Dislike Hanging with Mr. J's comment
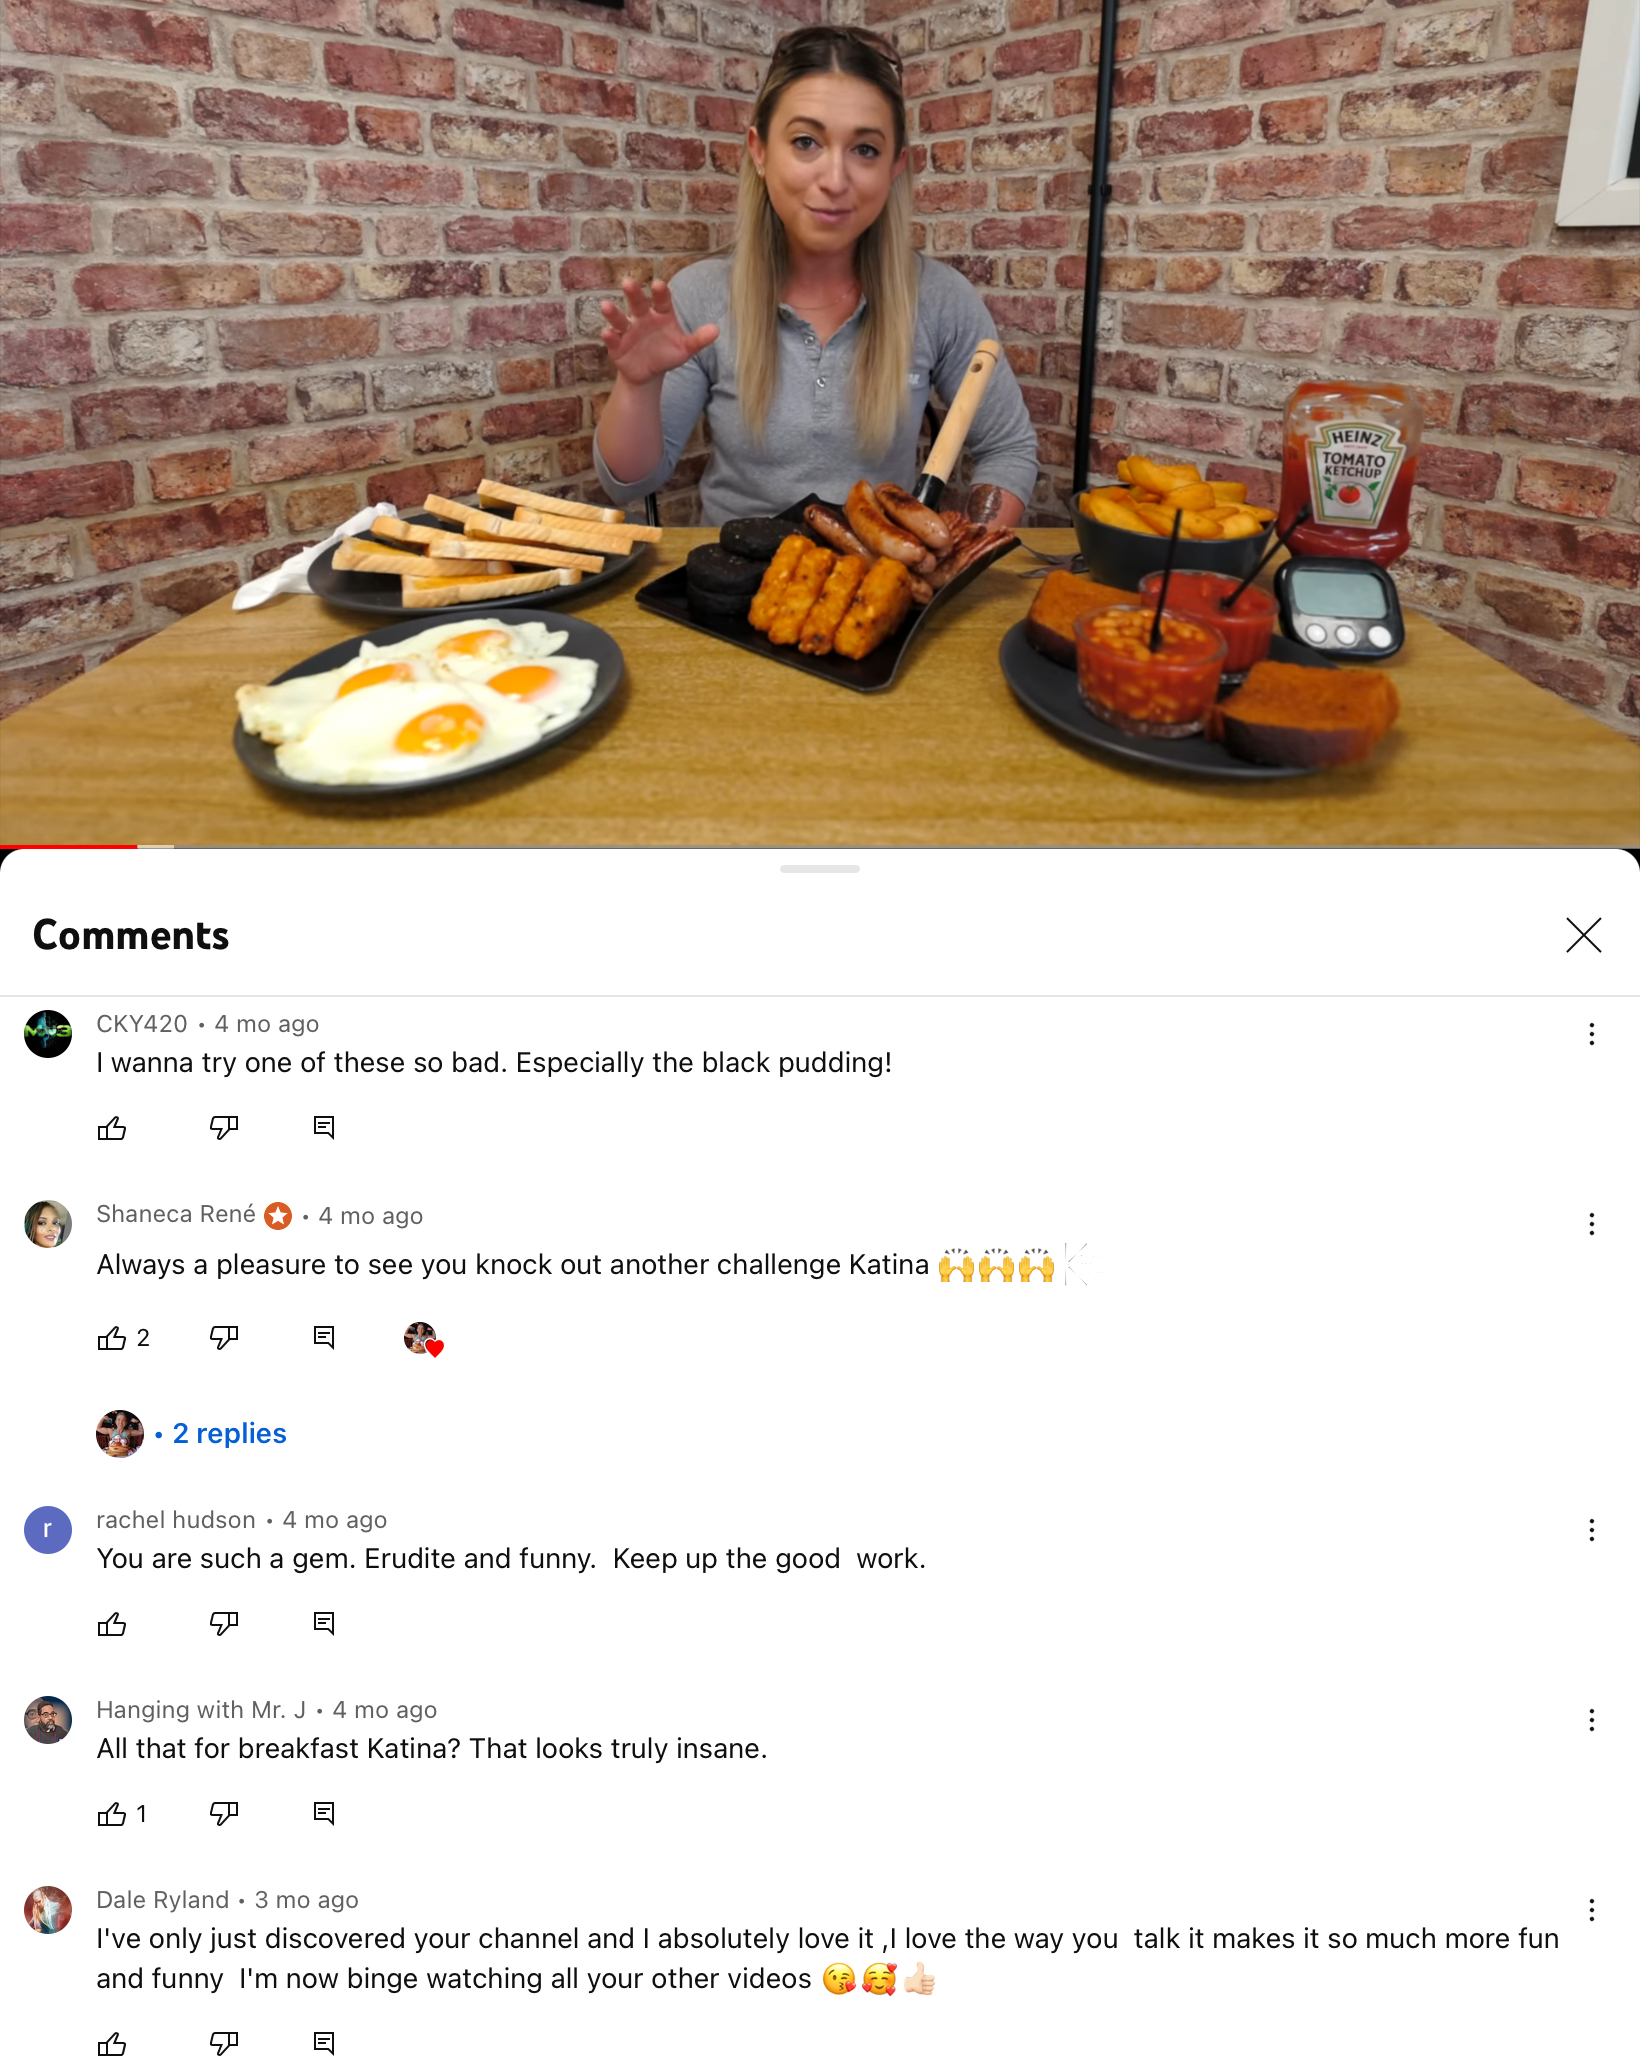Viewport: 1640px width, 2062px height. 224,1814
